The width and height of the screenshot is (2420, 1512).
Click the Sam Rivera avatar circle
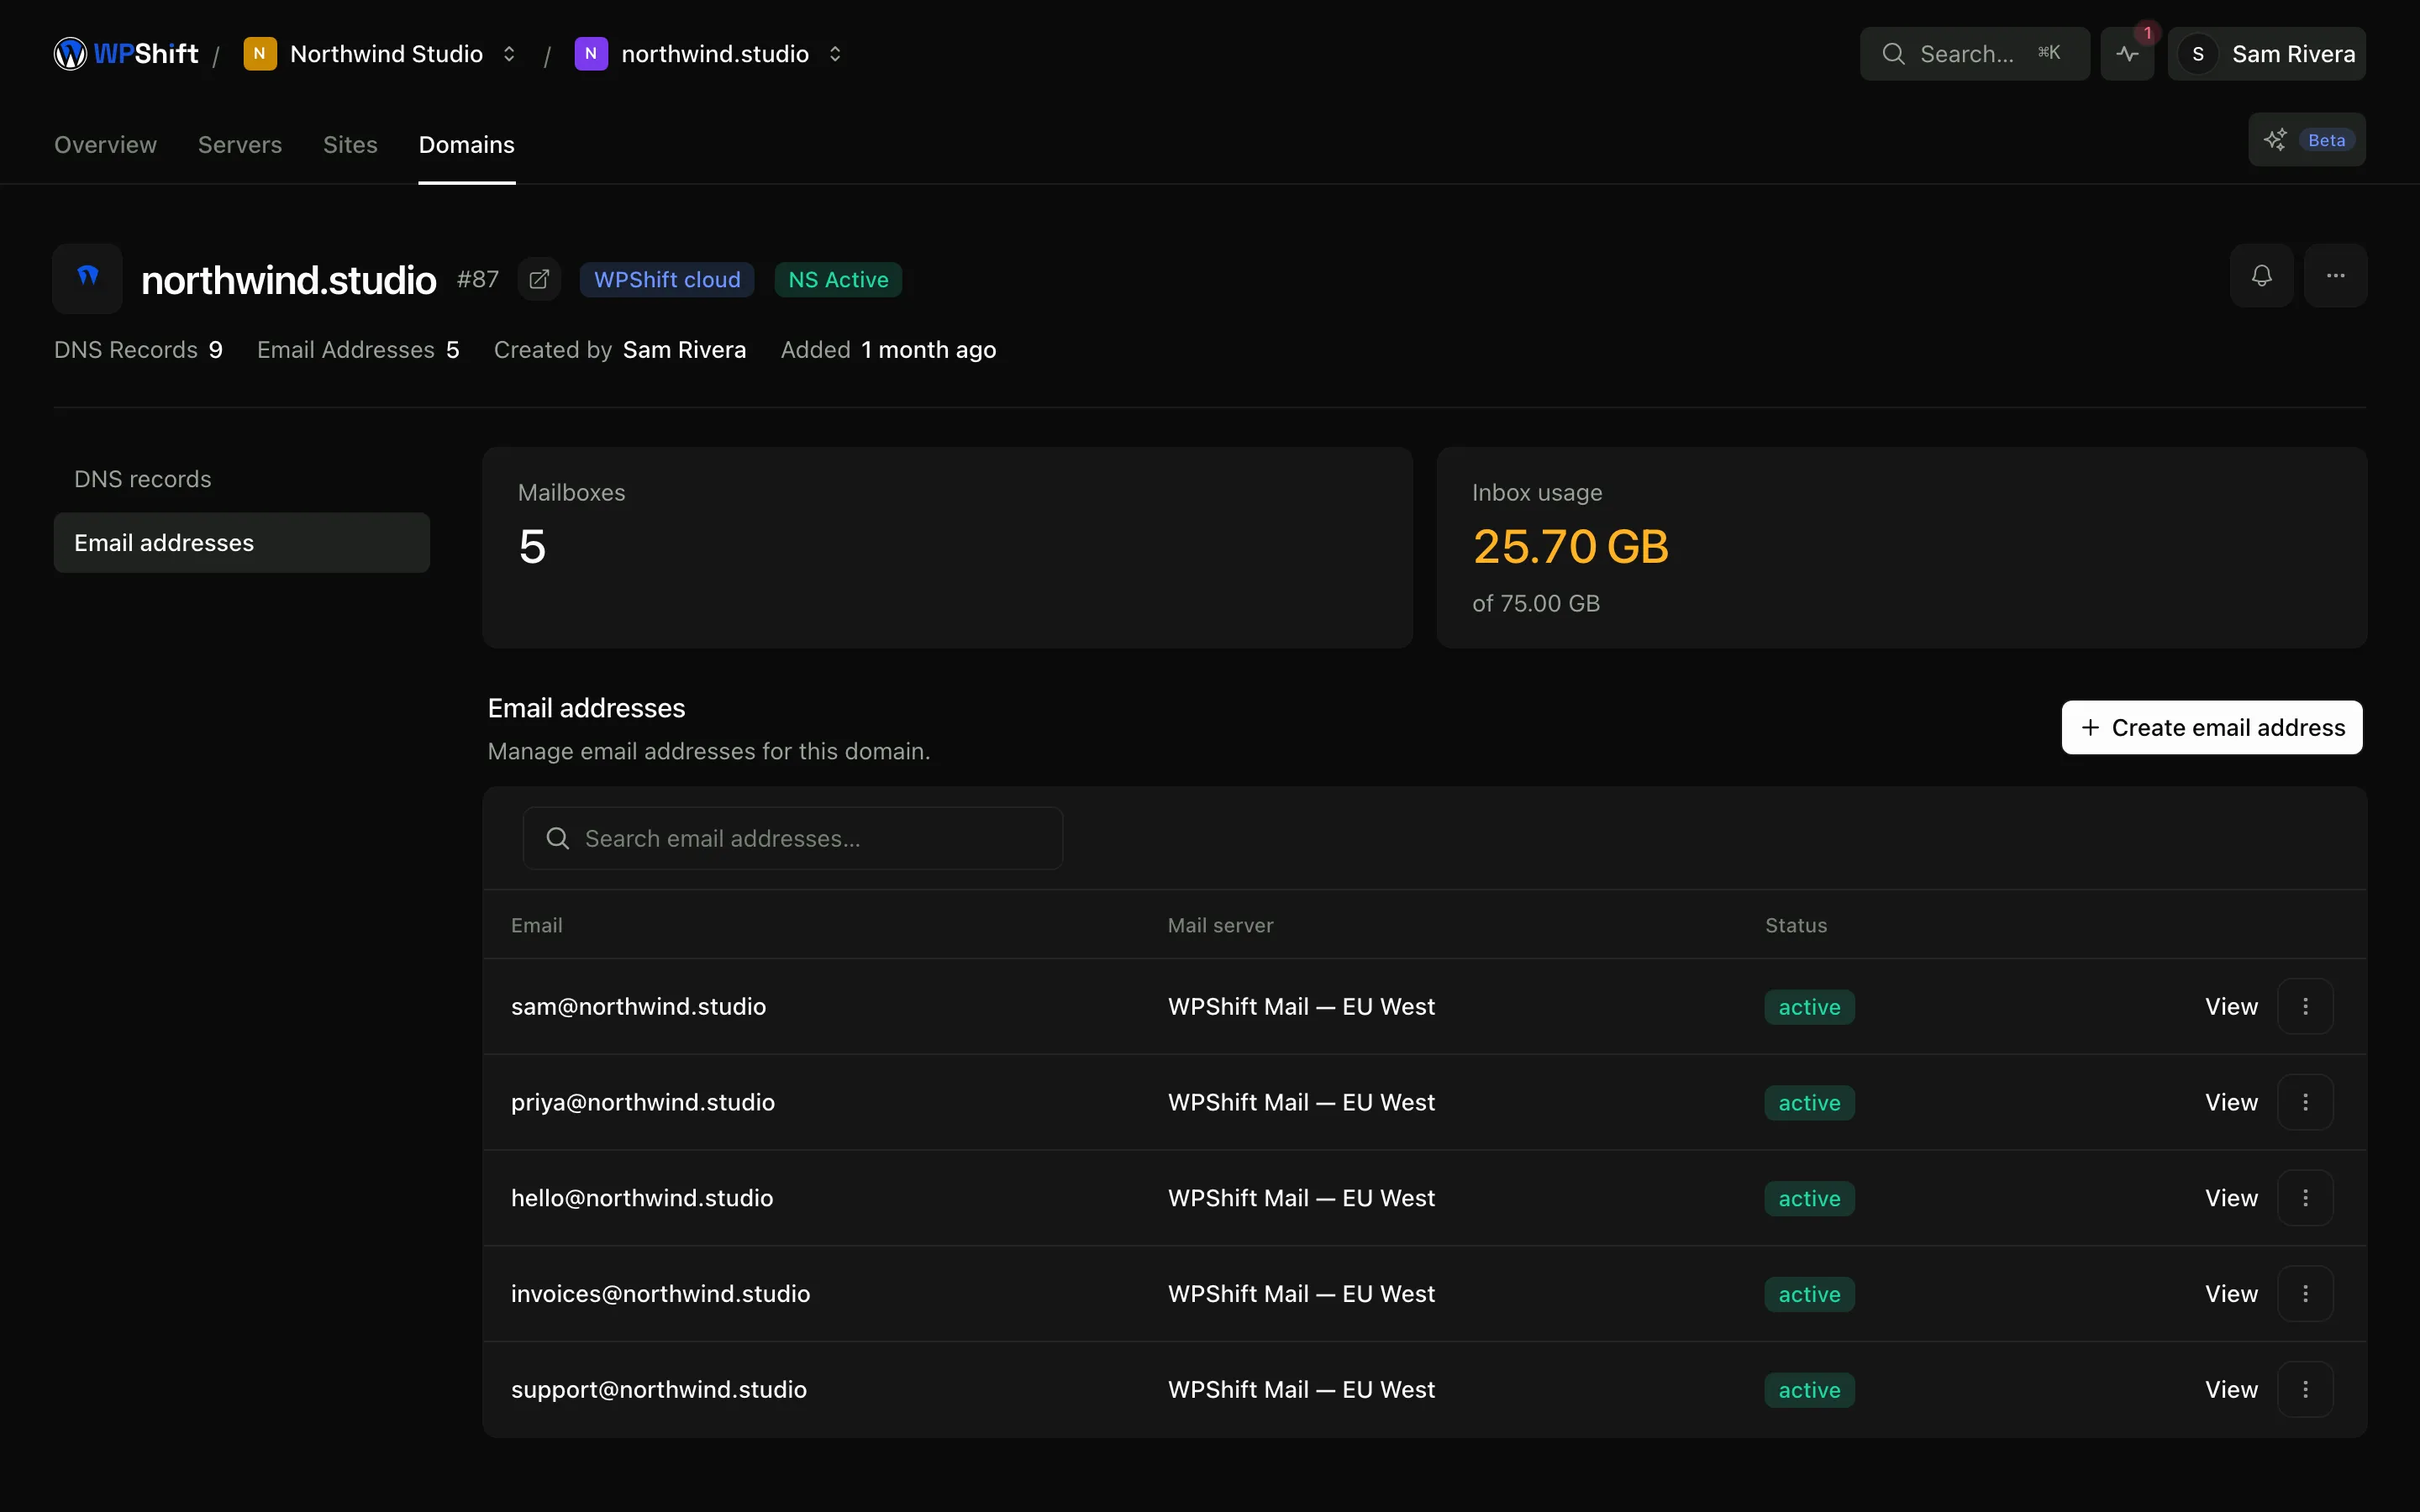click(x=2198, y=54)
